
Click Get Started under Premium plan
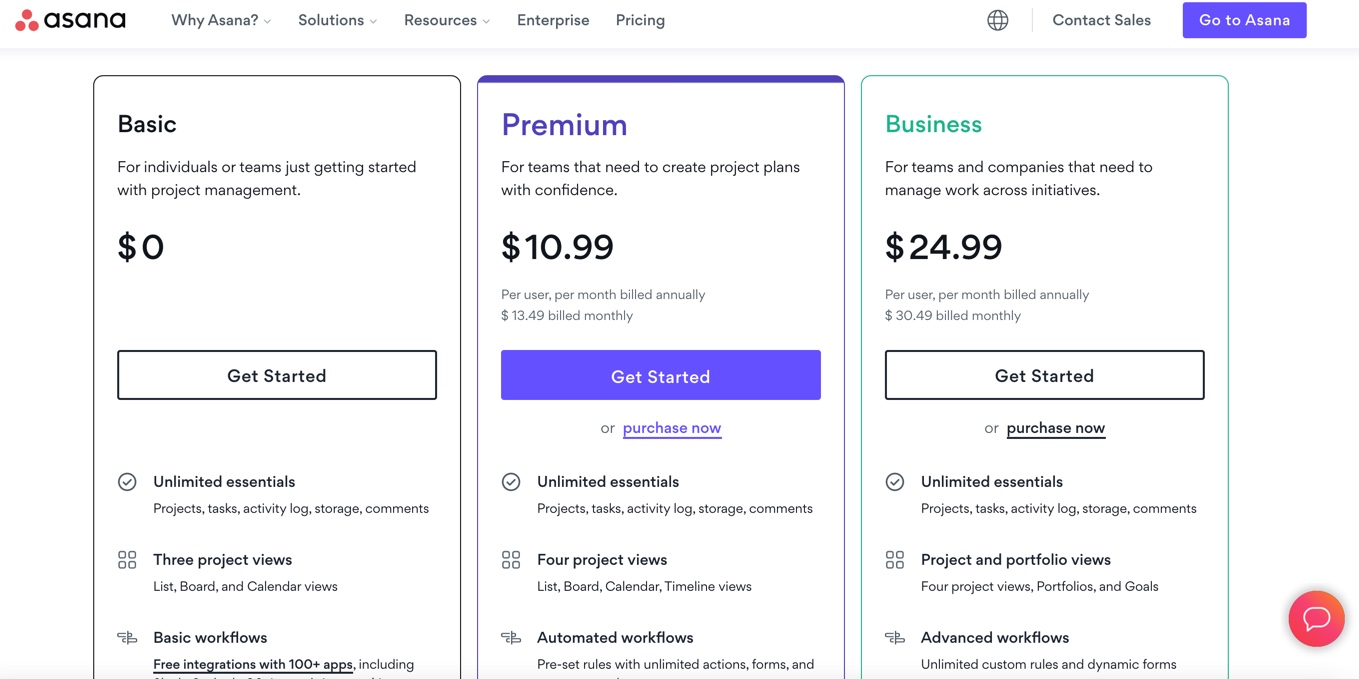(x=661, y=376)
